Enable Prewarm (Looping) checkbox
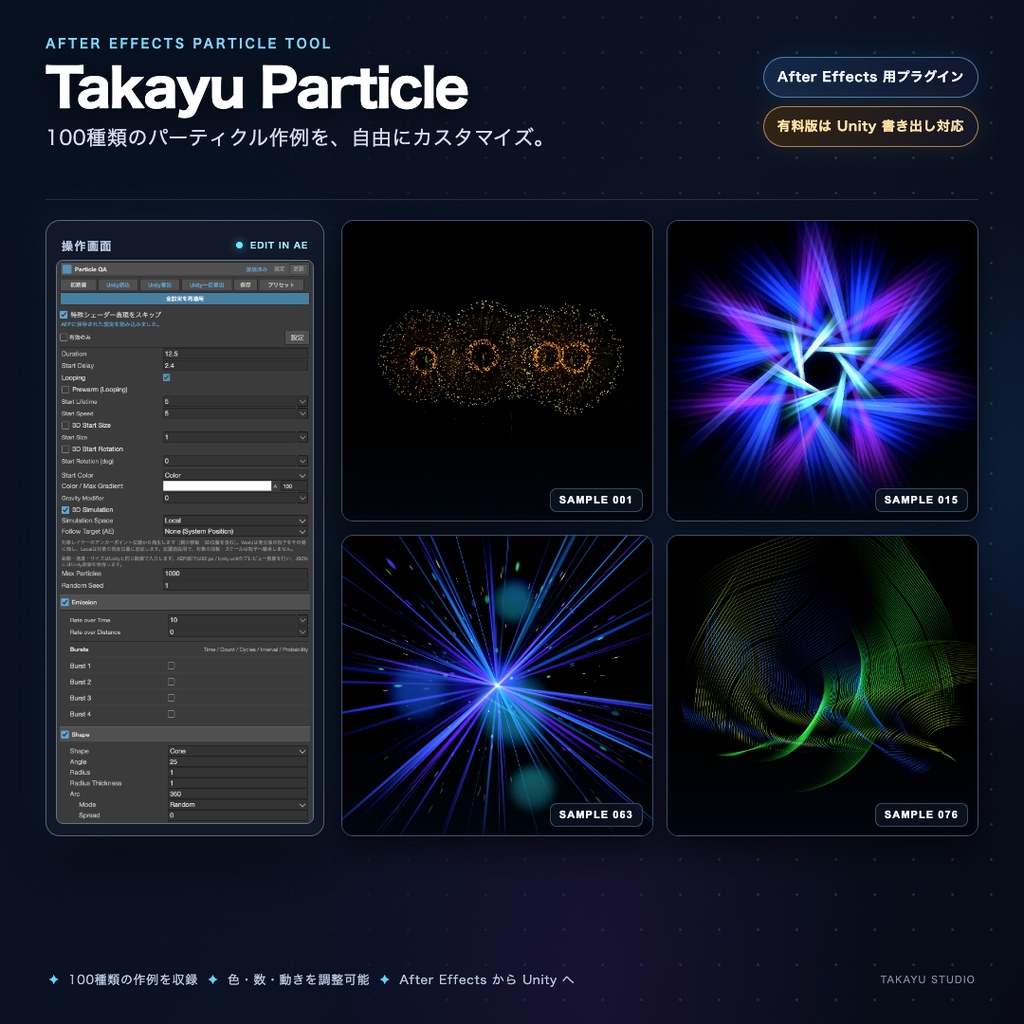This screenshot has width=1024, height=1024. tap(65, 390)
